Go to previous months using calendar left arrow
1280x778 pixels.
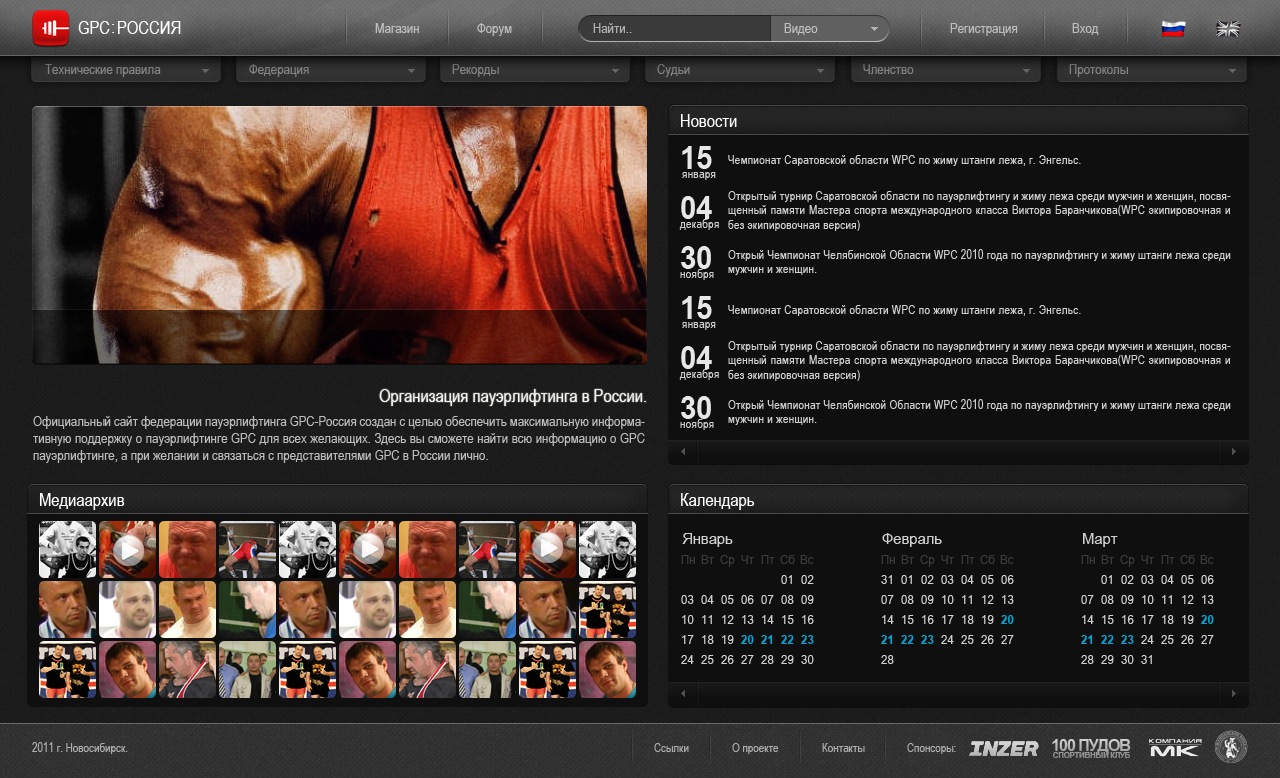click(683, 693)
